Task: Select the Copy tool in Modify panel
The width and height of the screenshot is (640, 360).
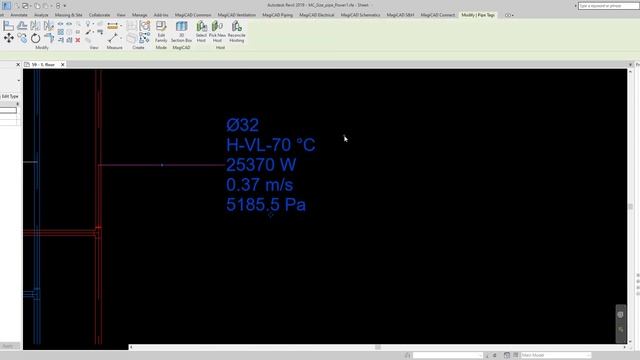Action: coord(22,38)
